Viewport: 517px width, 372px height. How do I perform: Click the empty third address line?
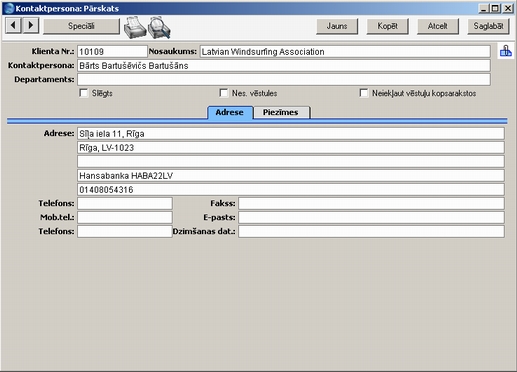click(x=291, y=162)
